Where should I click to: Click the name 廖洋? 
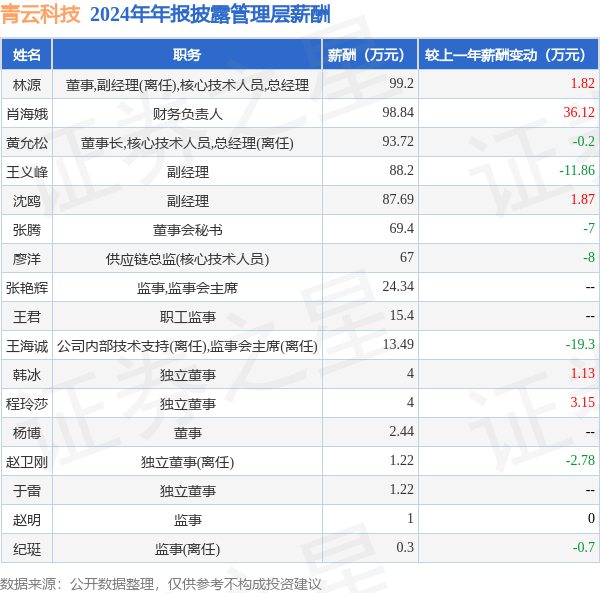[26, 259]
